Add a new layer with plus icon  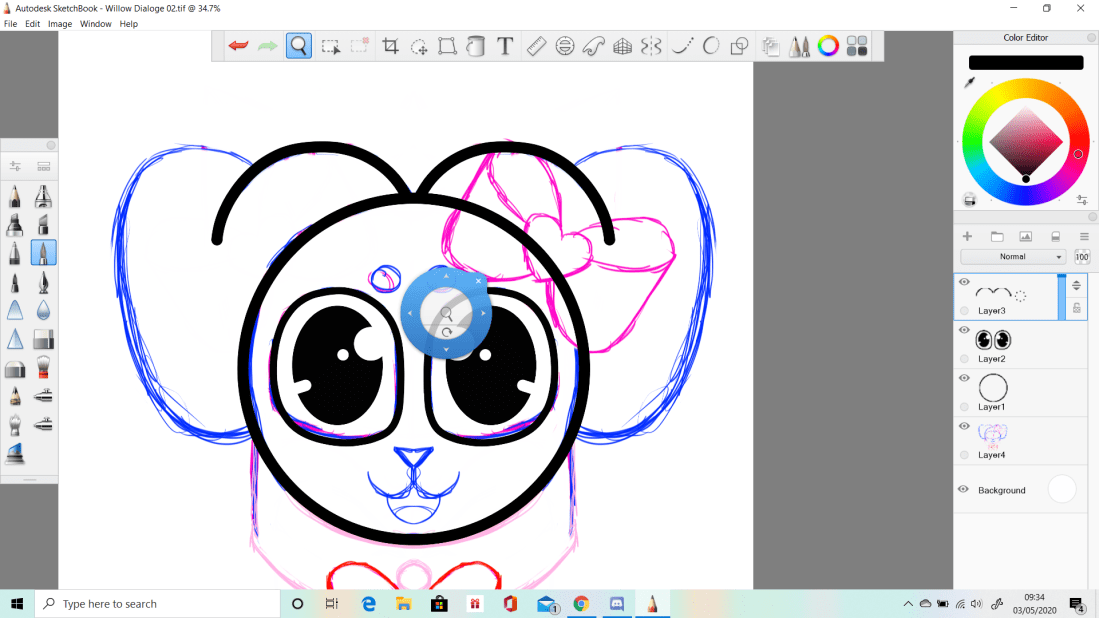pos(967,236)
